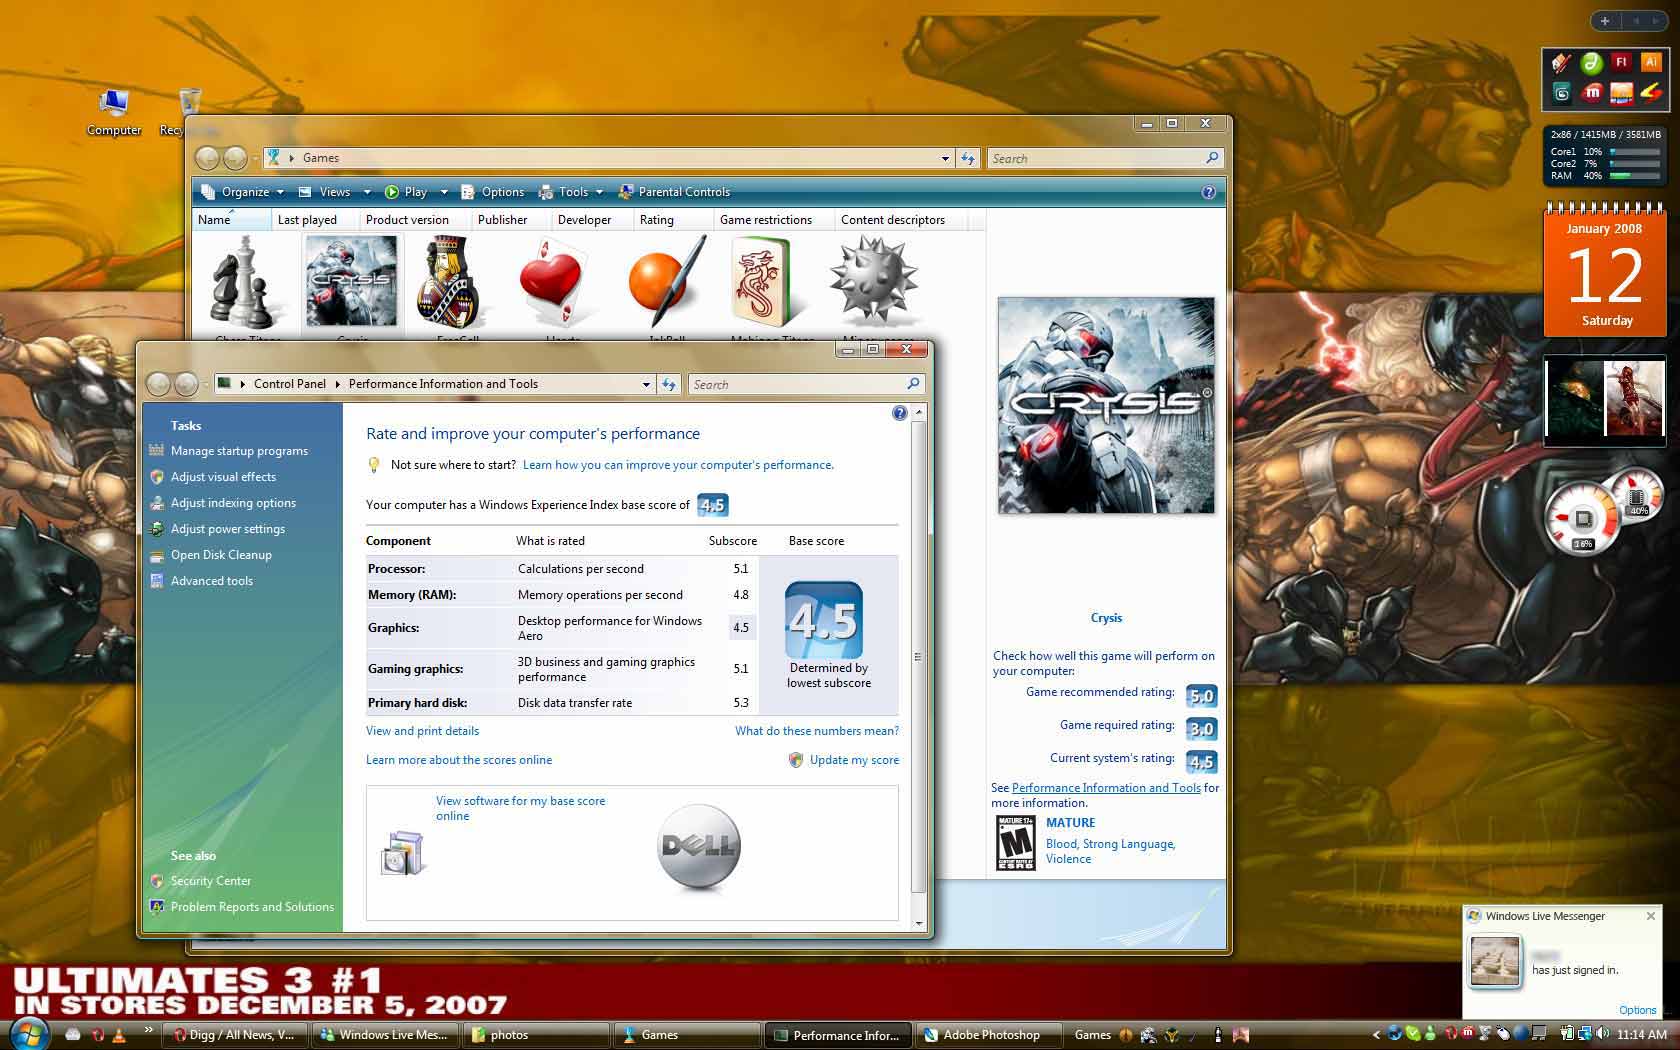
Task: Click the Performance window vertical scrollbar
Action: (x=918, y=657)
